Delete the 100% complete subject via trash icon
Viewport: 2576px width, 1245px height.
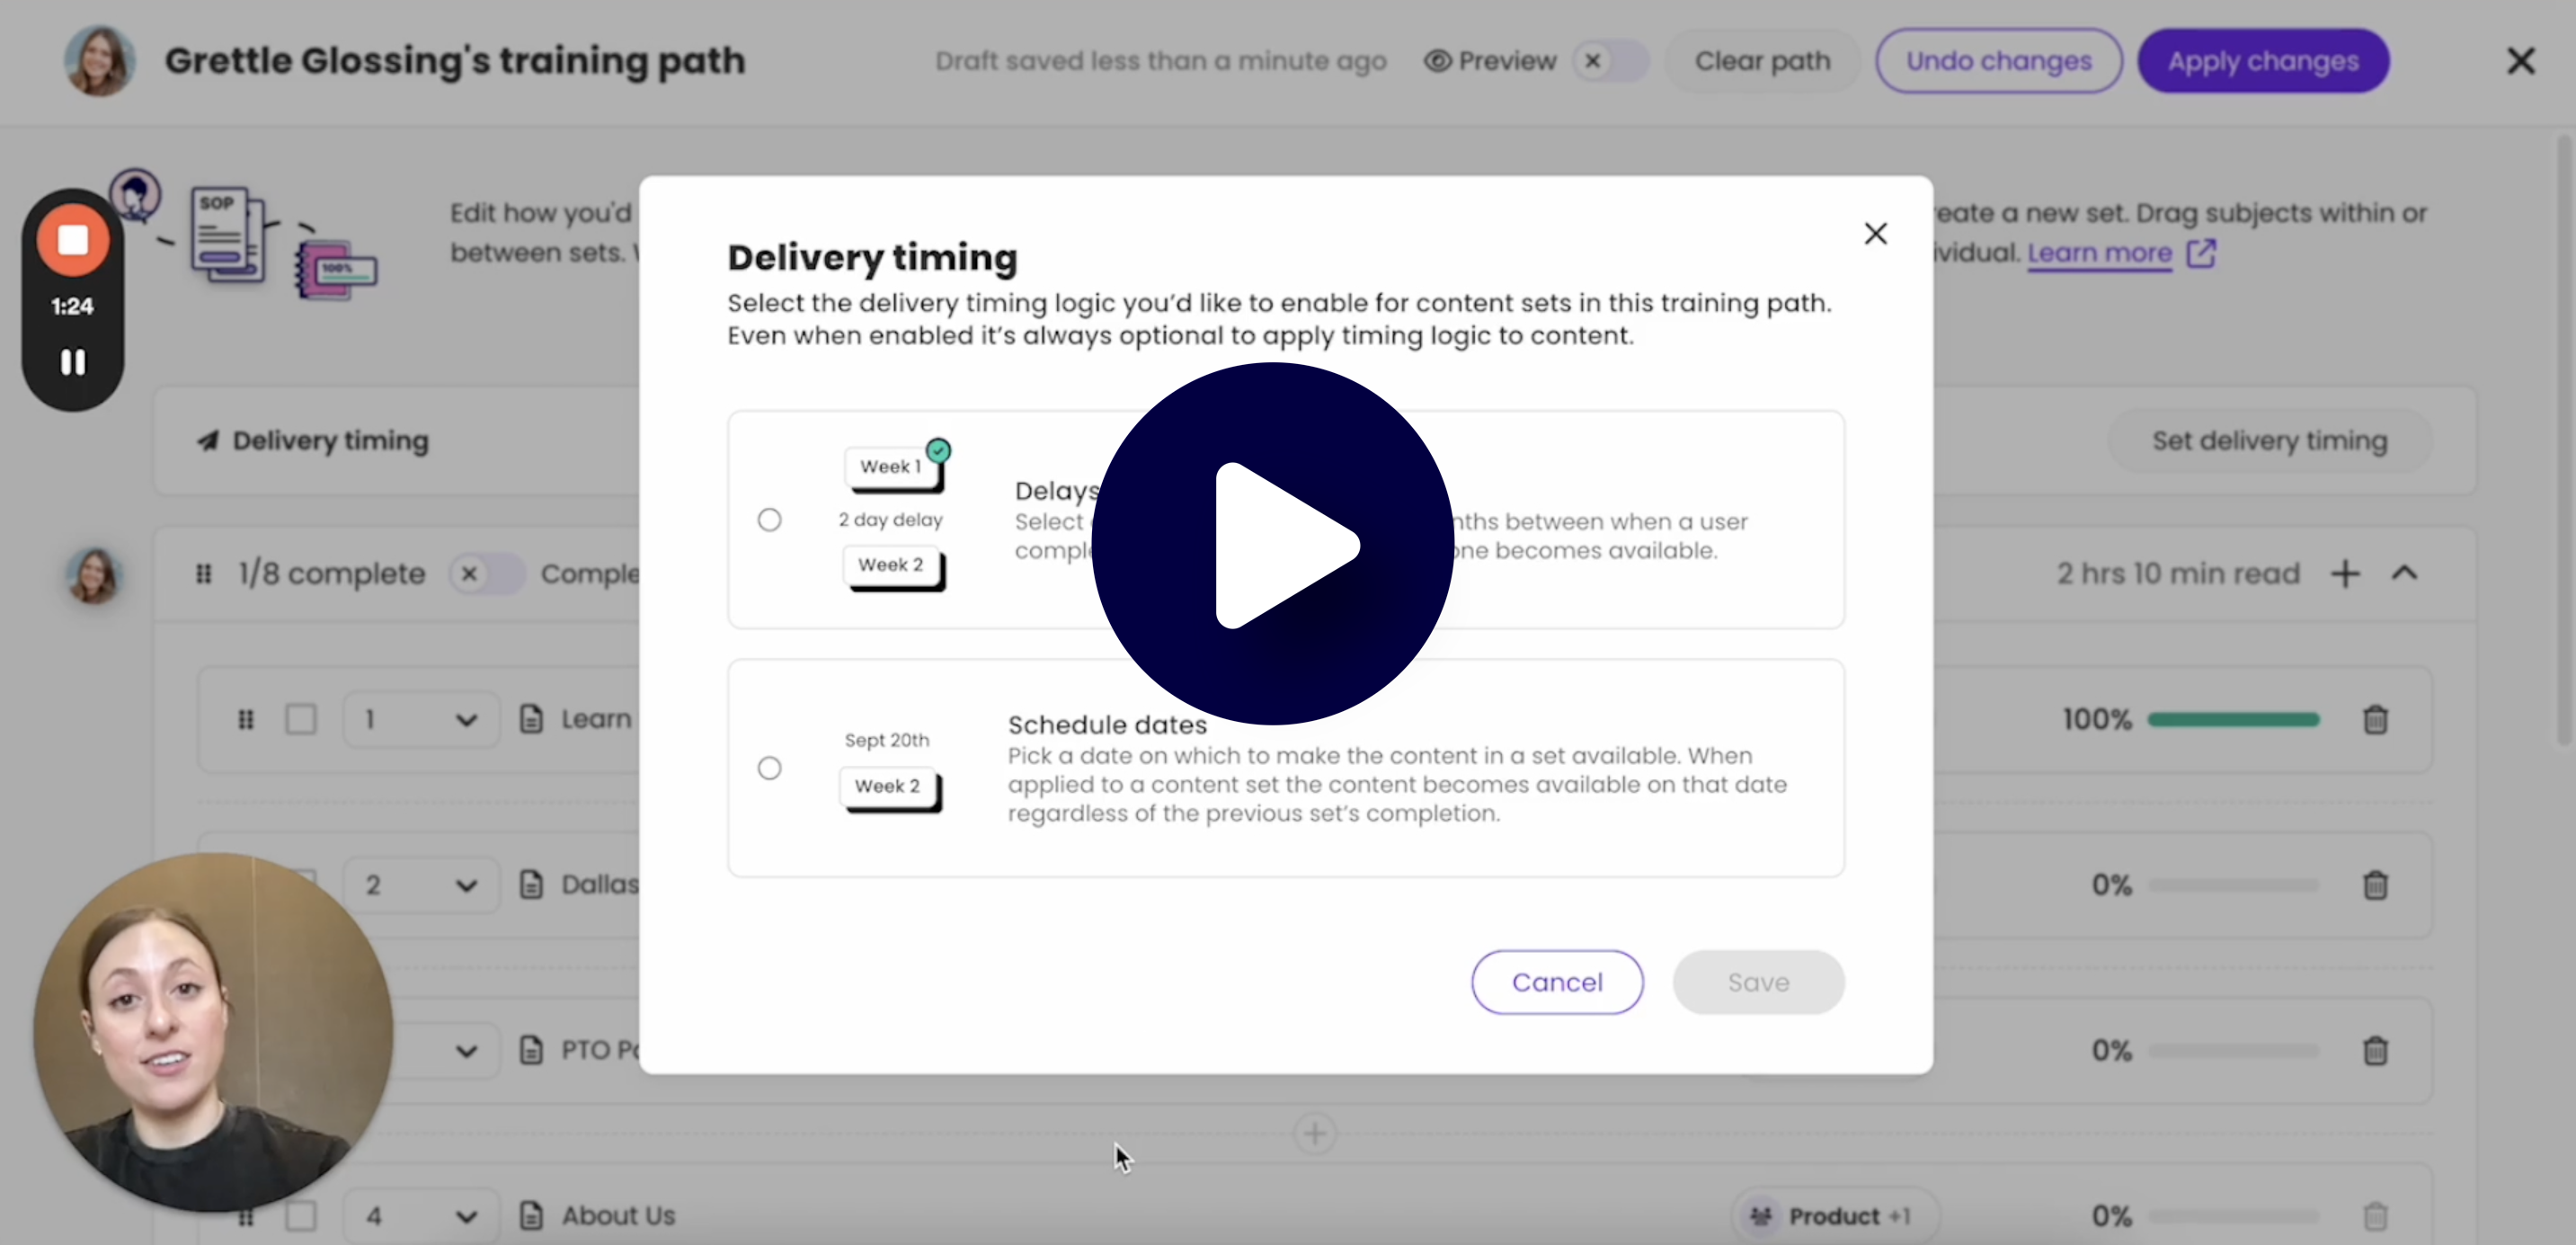2375,719
